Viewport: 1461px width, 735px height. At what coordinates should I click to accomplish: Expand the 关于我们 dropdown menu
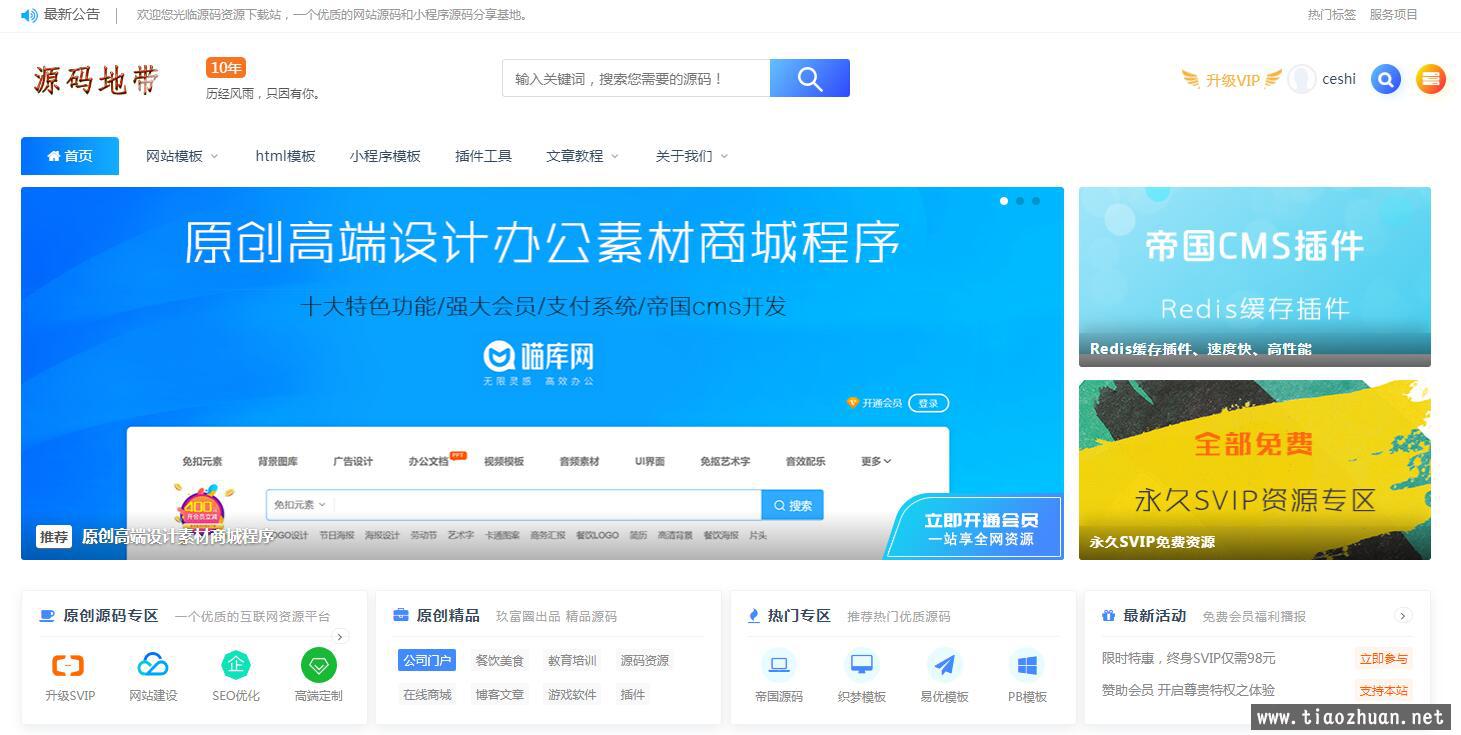[691, 156]
